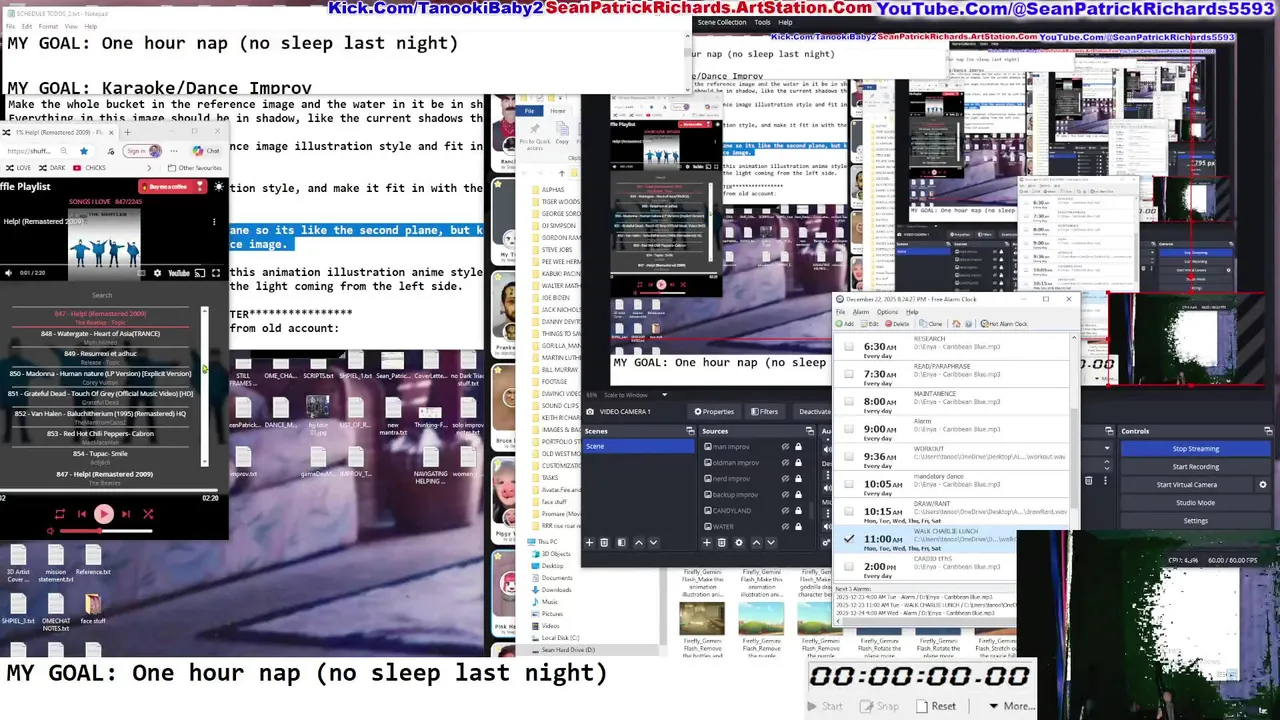1280x720 pixels.
Task: Undock the OBS Scenes panel
Action: [690, 431]
